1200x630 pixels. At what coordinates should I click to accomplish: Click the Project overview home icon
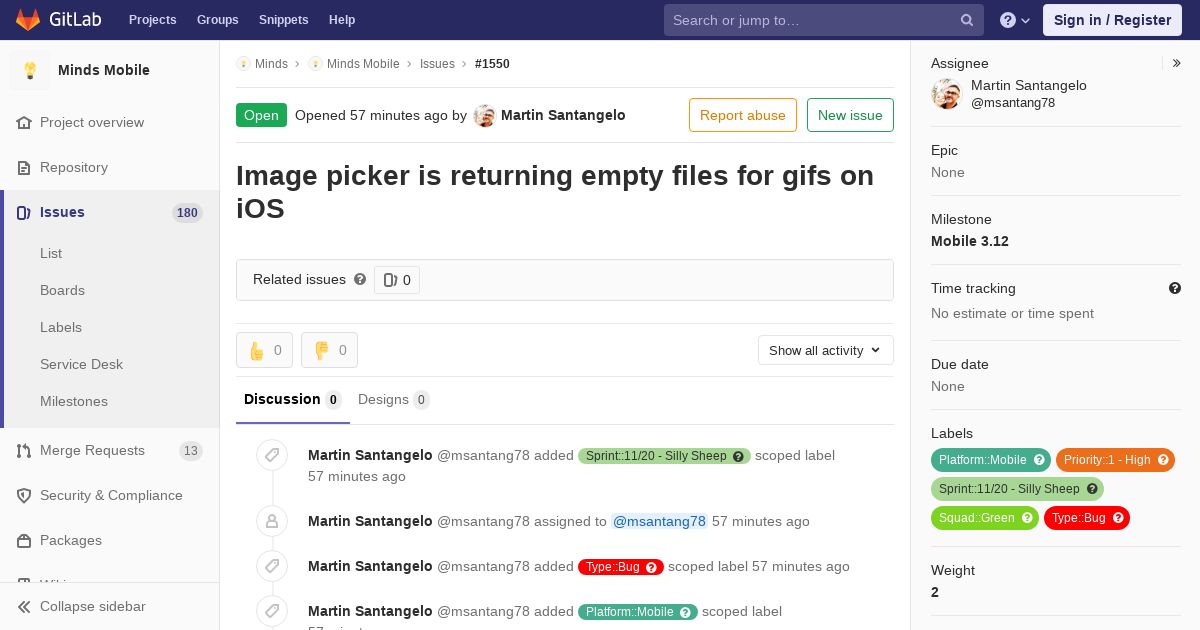coord(24,122)
